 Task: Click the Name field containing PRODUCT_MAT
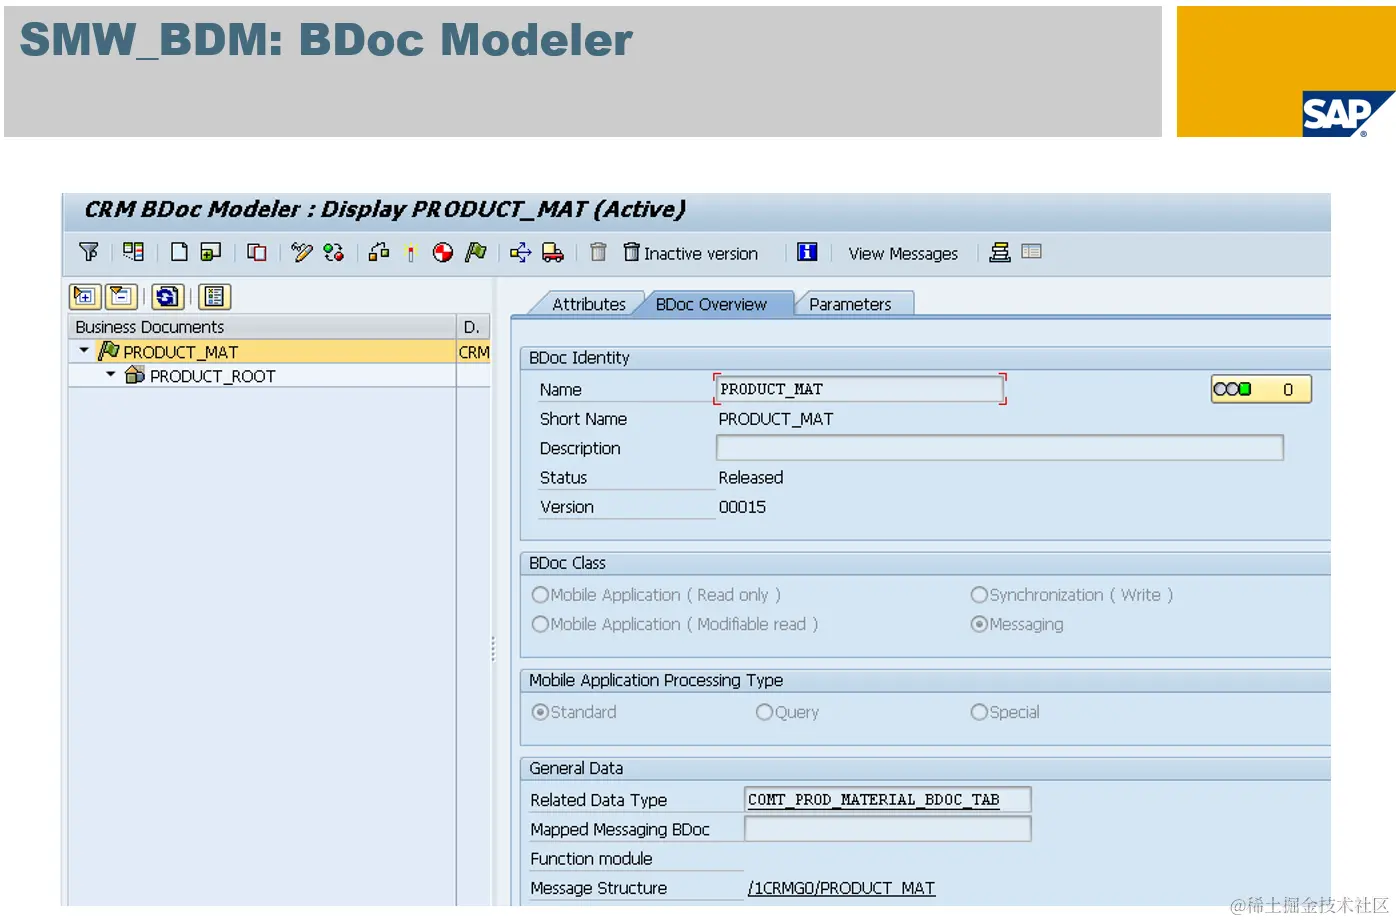pos(860,389)
